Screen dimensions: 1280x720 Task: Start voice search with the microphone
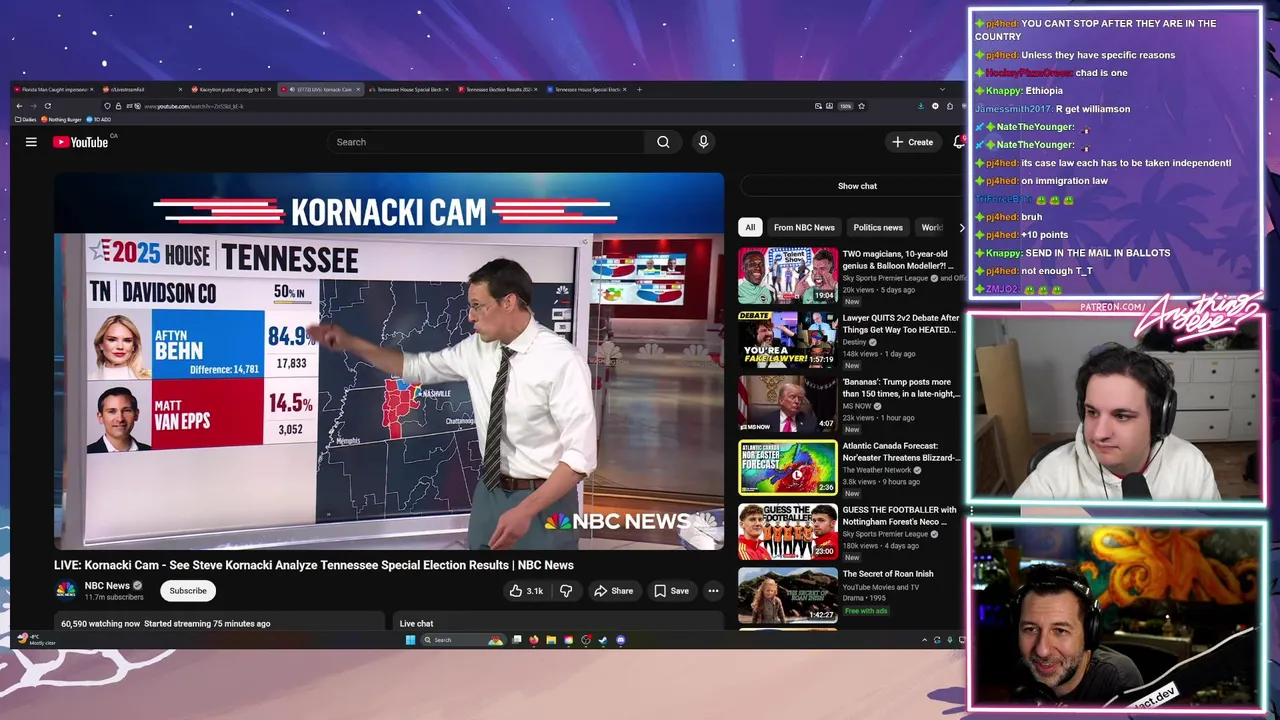pos(703,142)
